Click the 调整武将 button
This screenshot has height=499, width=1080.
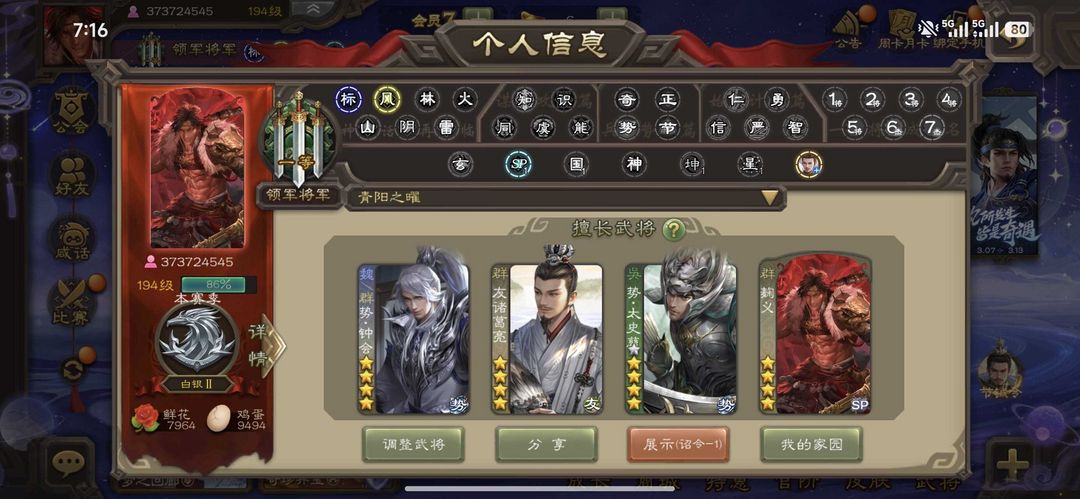[413, 445]
